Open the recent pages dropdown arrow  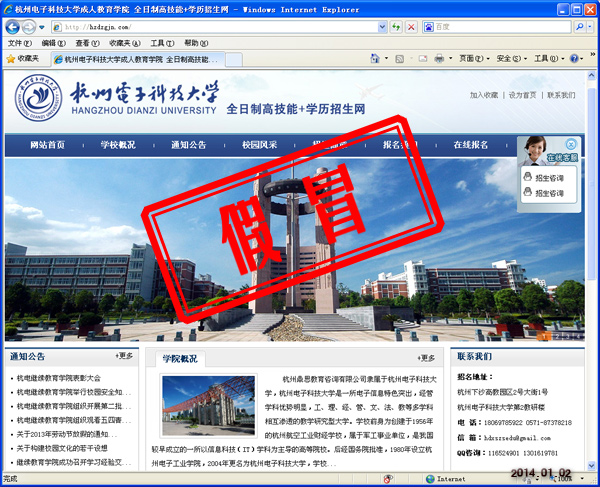tap(41, 27)
